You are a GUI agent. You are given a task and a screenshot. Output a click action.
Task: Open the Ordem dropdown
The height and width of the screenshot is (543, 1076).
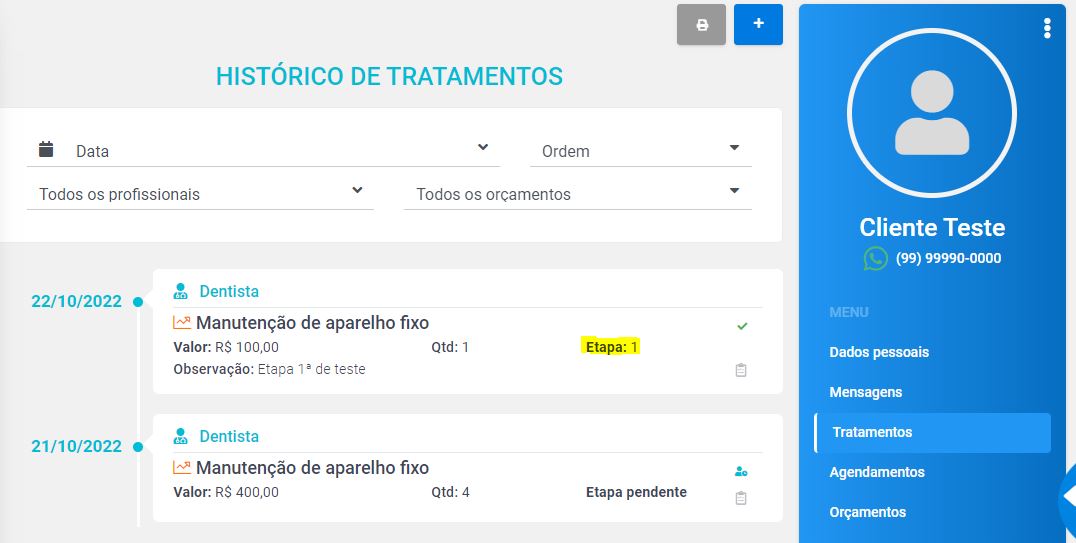click(x=641, y=150)
